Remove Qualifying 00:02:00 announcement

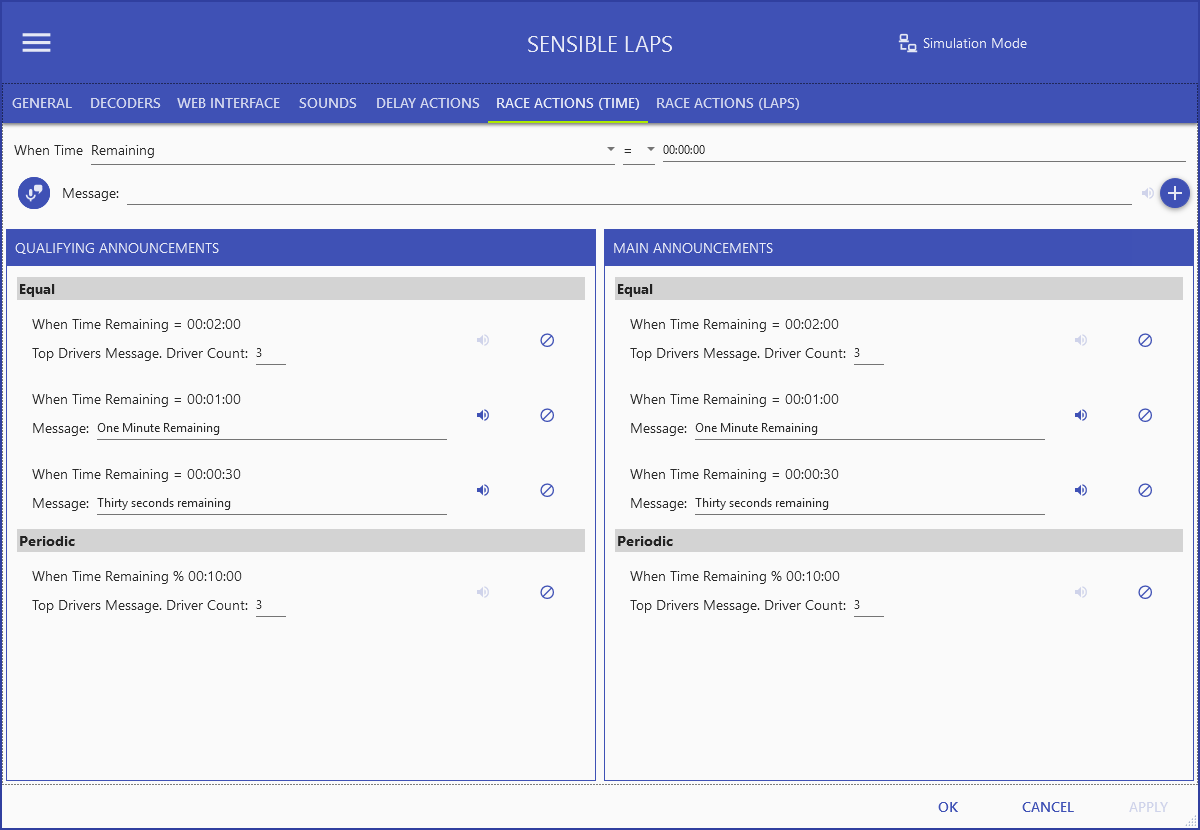point(547,340)
